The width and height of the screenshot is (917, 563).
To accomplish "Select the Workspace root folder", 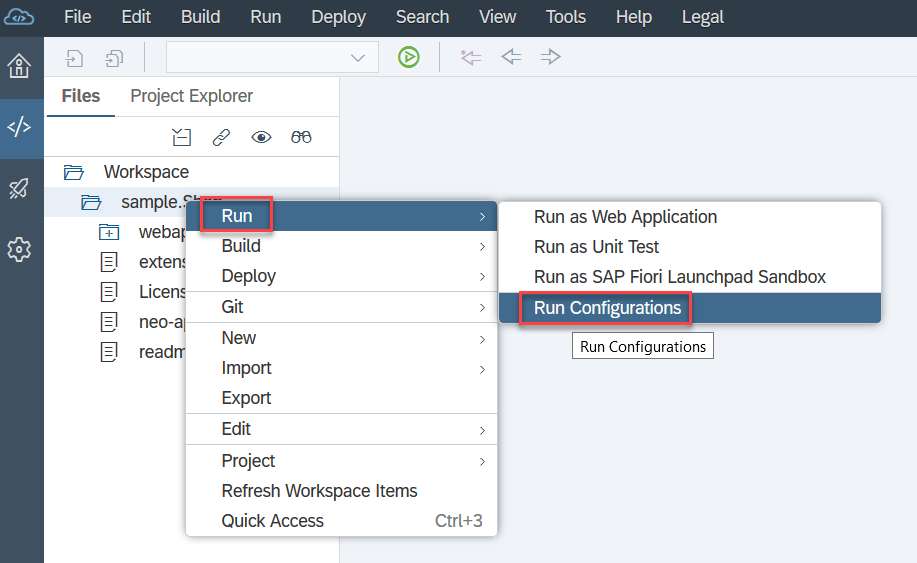I will tap(146, 172).
